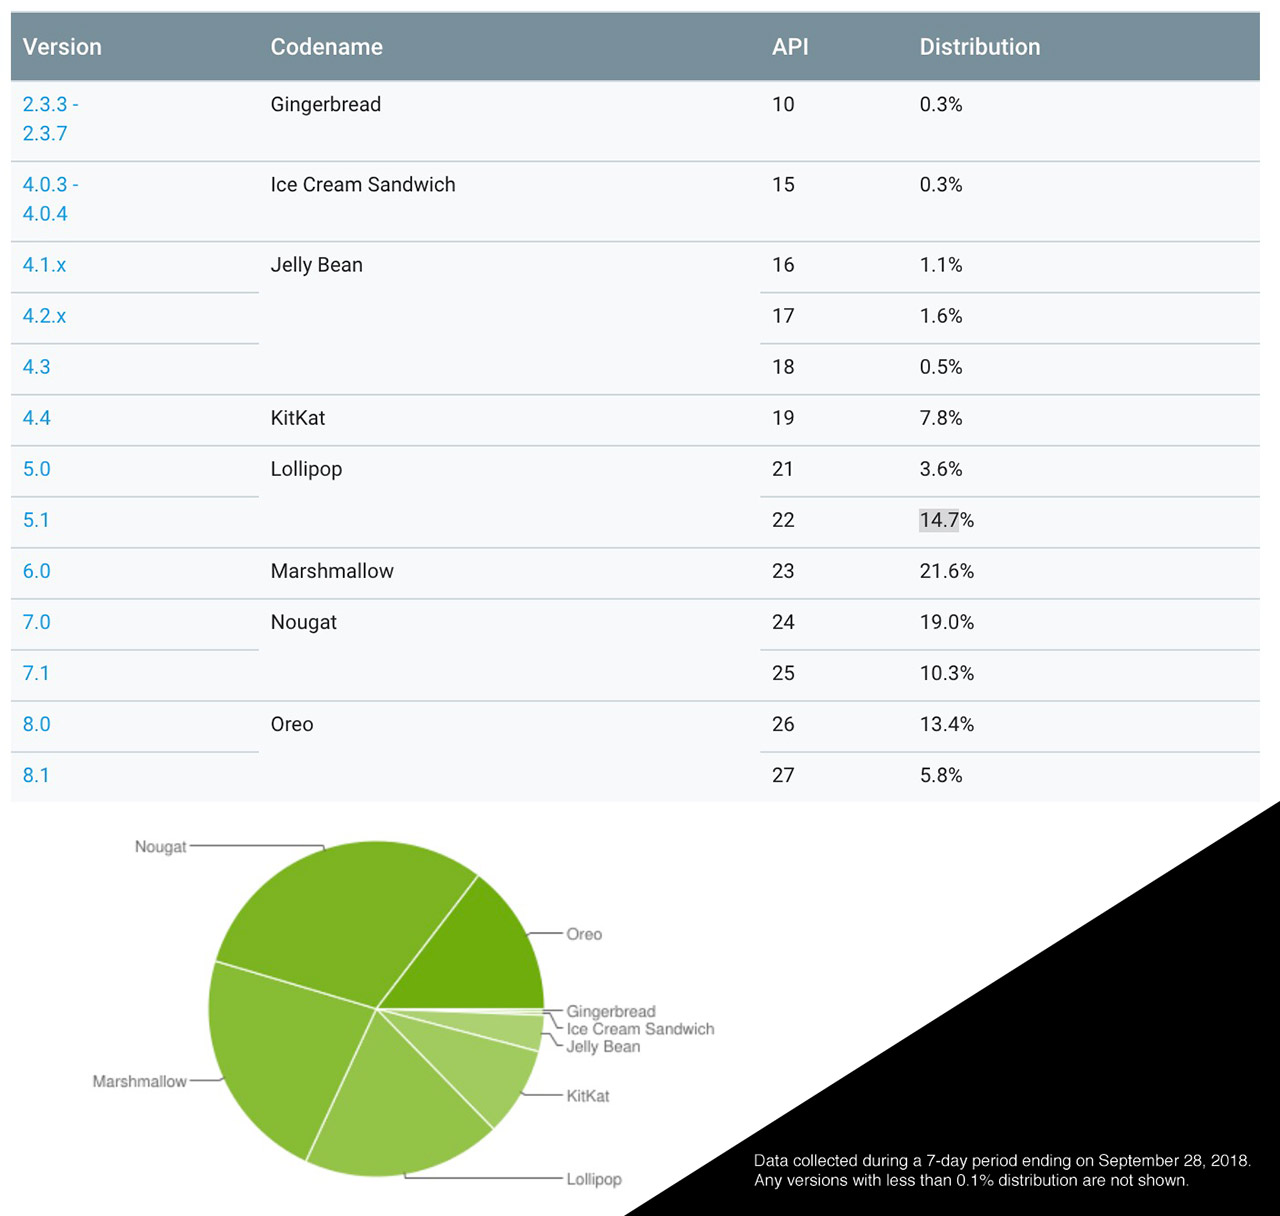Screen dimensions: 1280x1216
Task: Select the Lollipop label under the pie chart
Action: 594,1179
